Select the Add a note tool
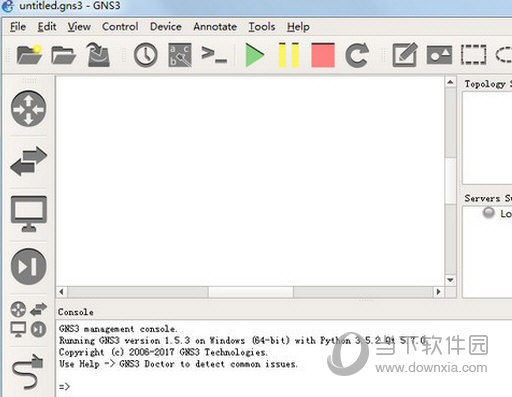The image size is (512, 397). 405,55
